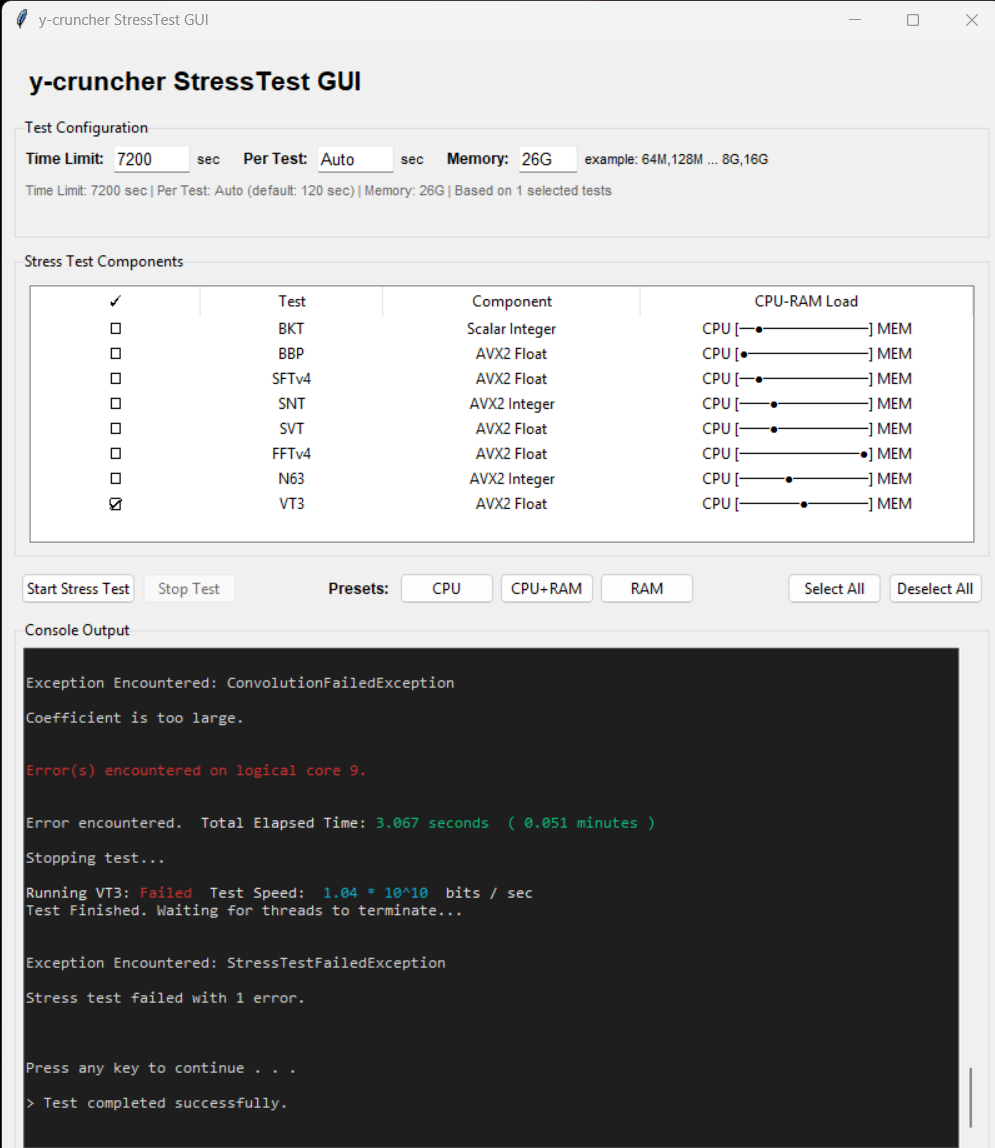Check the SFTv4 test checkbox
This screenshot has height=1148, width=995.
(116, 379)
